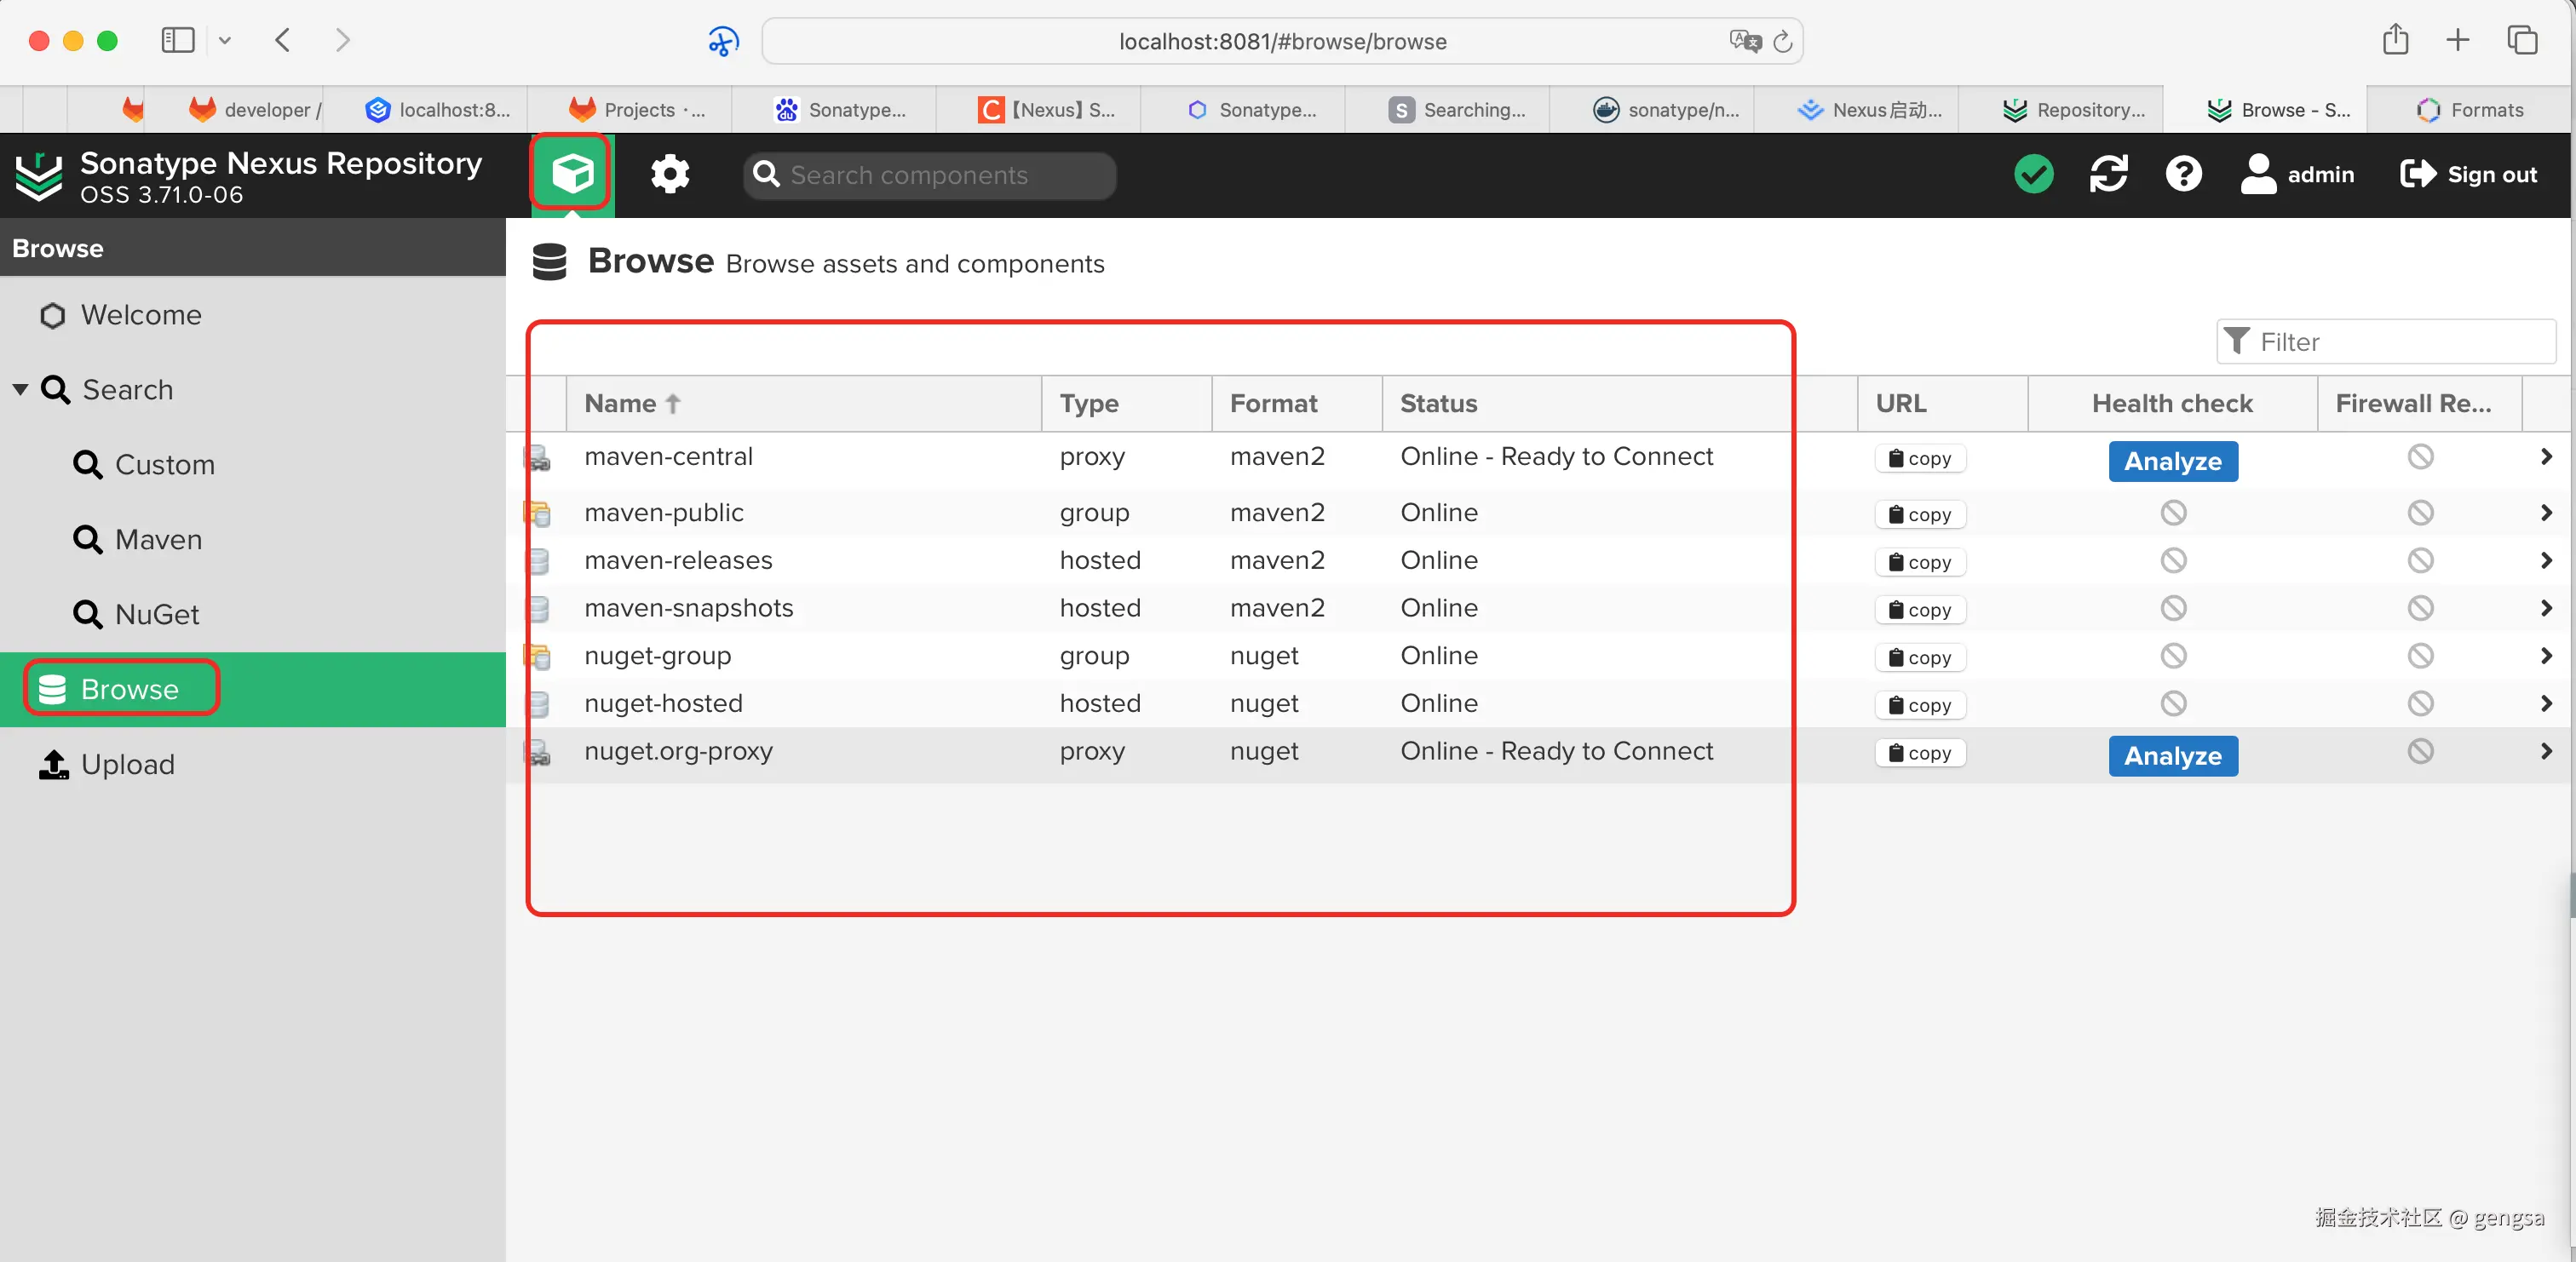Screen dimensions: 2576x1262
Task: Click Analyze for nuget.org-proxy
Action: coord(2173,755)
